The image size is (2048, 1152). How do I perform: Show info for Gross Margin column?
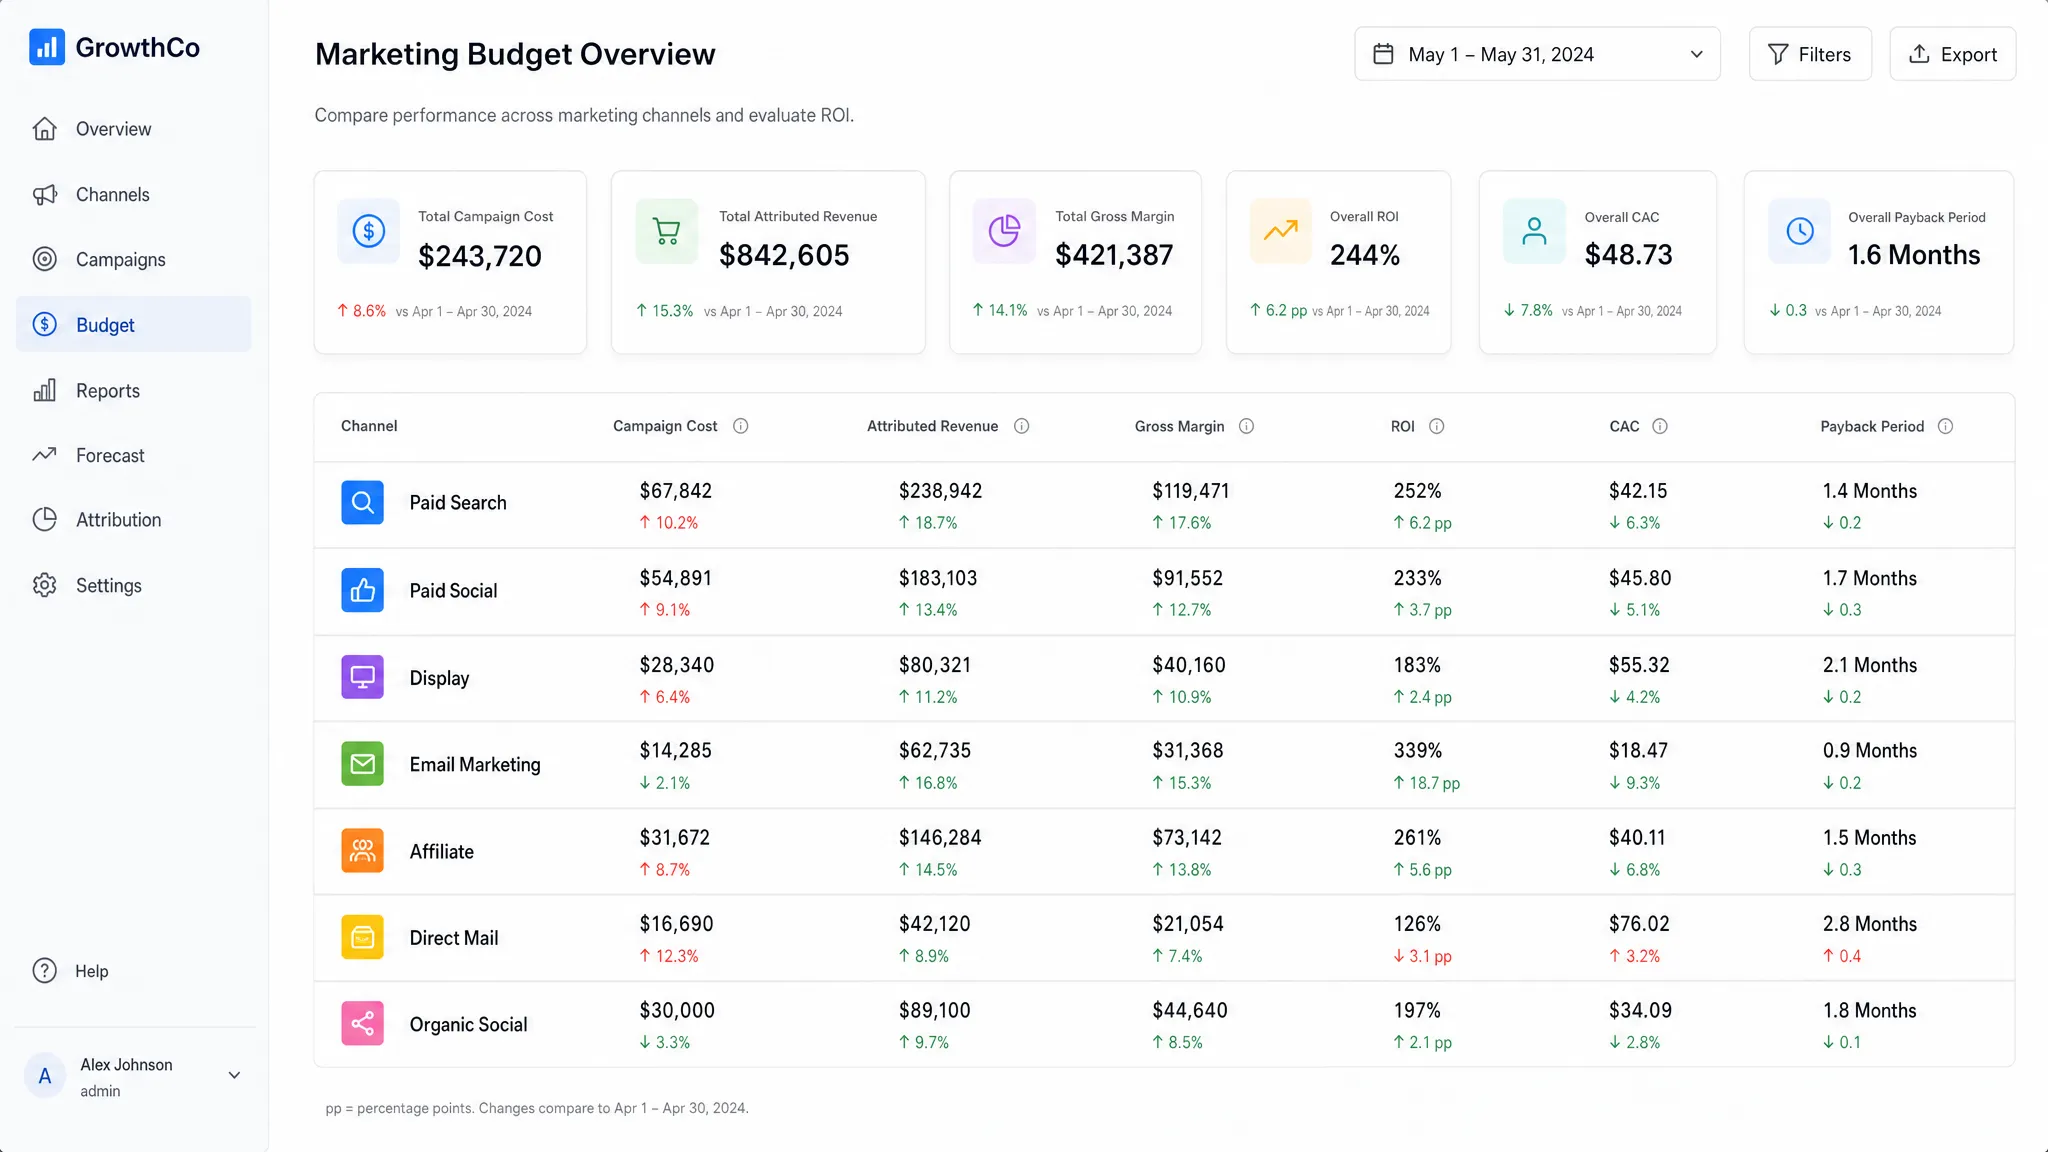click(1246, 426)
